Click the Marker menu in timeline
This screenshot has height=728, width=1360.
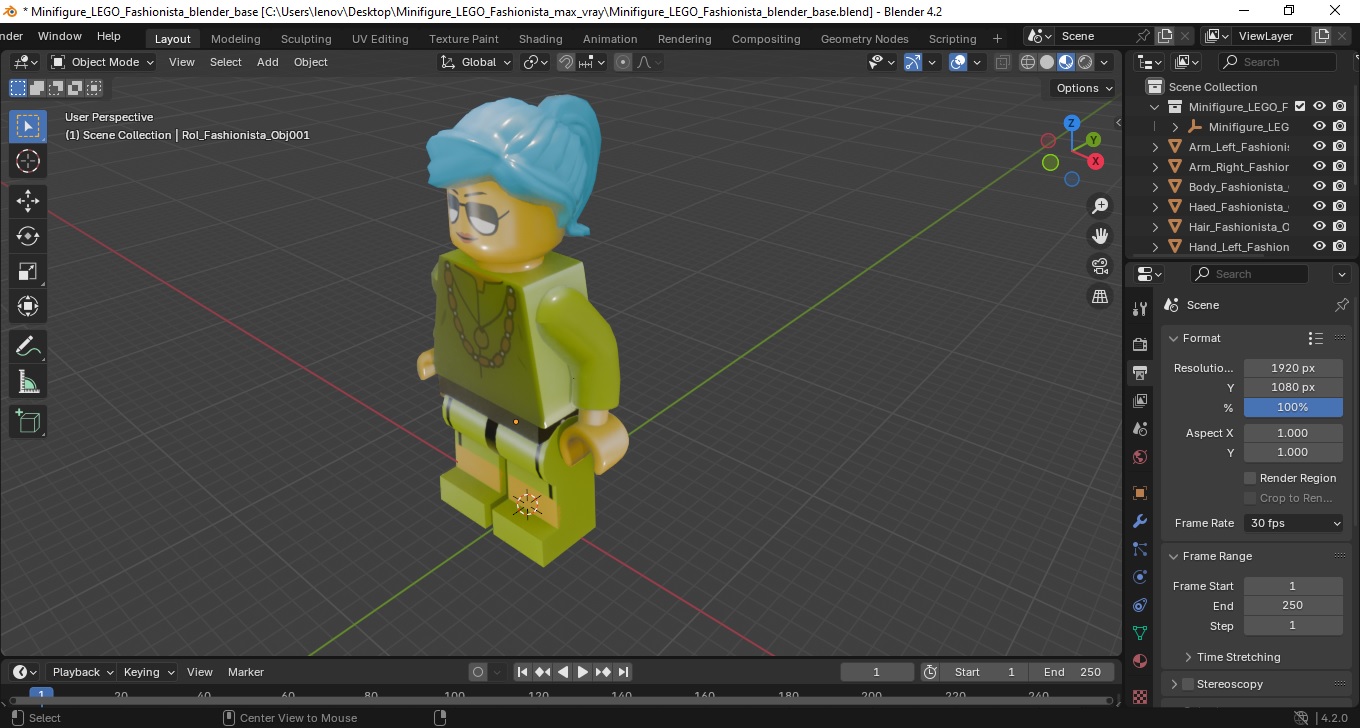click(246, 672)
